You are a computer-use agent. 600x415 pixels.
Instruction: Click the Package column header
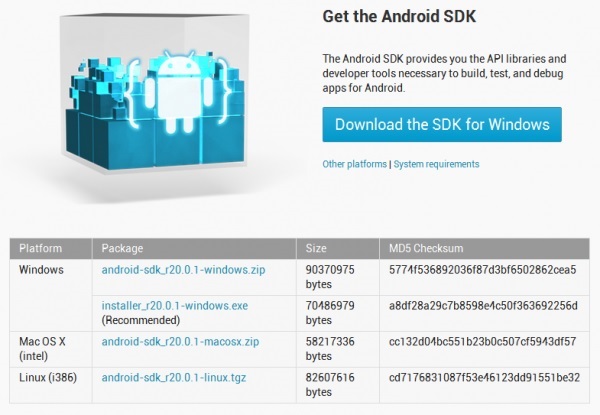point(122,248)
